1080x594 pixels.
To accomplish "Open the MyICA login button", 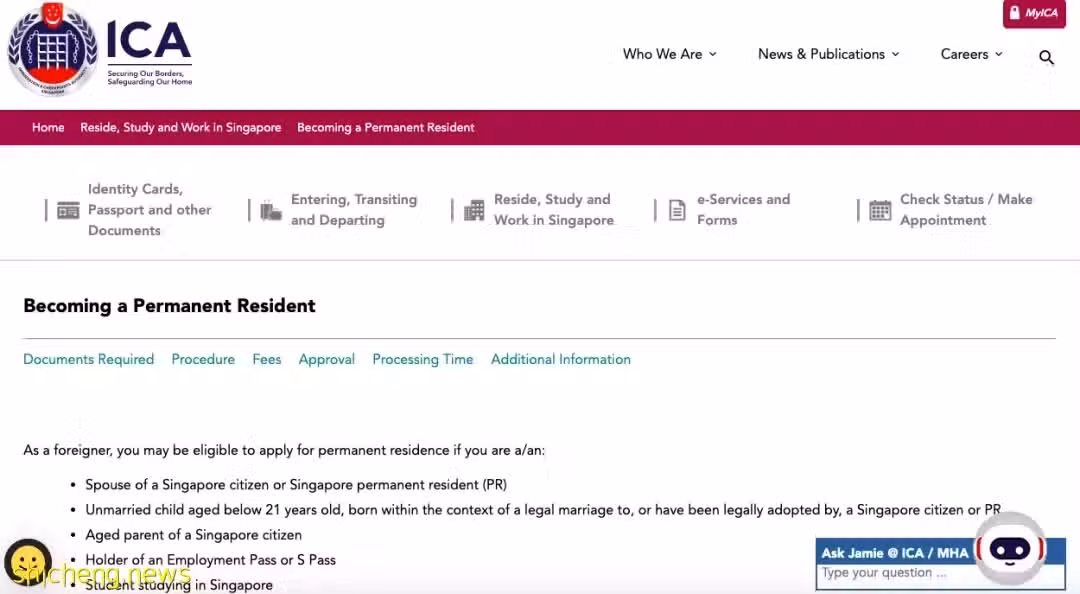I will (1034, 14).
